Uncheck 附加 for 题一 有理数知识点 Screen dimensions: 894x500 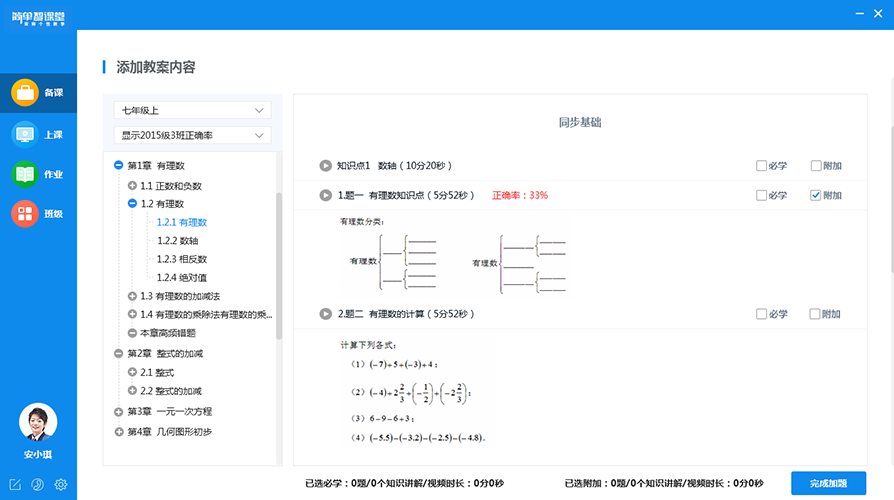816,196
